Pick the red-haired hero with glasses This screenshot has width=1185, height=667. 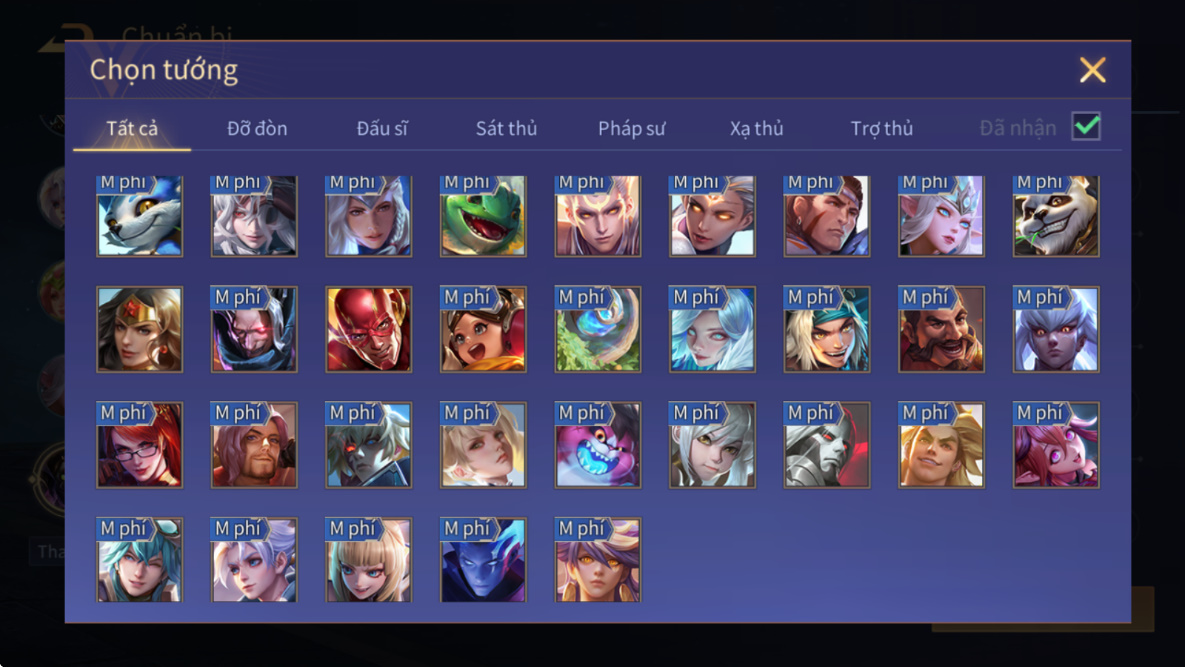tap(140, 445)
